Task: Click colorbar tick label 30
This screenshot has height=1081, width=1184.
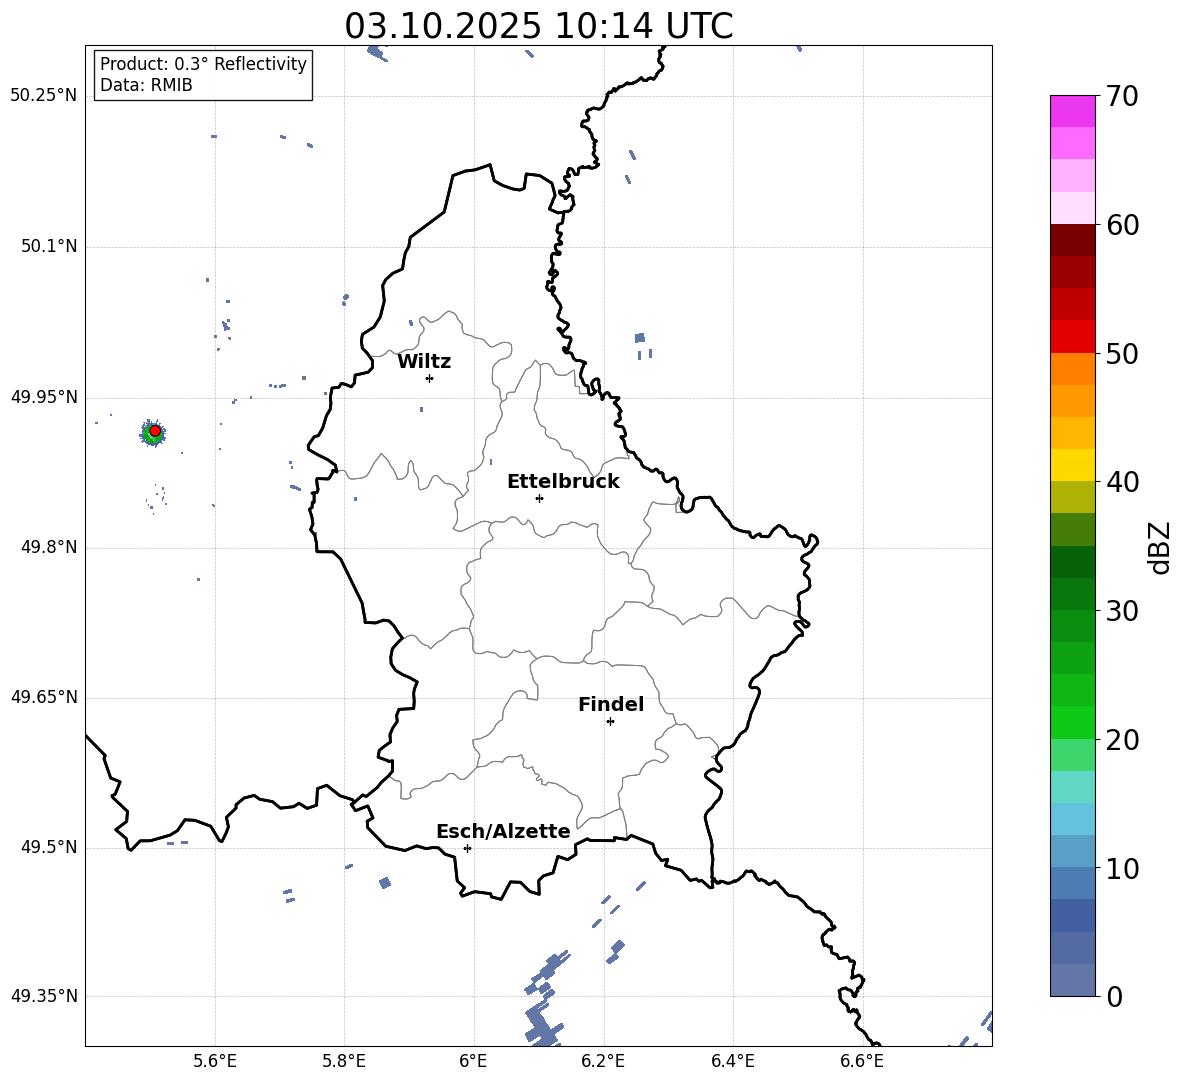Action: pyautogui.click(x=1122, y=611)
